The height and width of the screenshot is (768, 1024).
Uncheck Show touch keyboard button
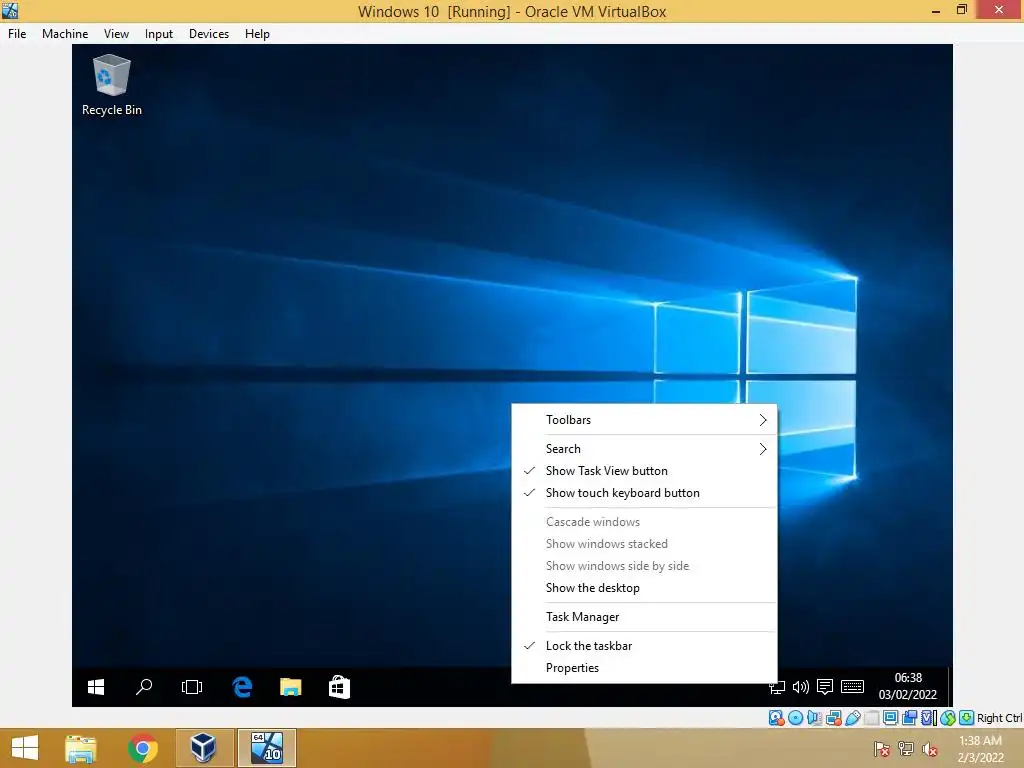pyautogui.click(x=645, y=493)
